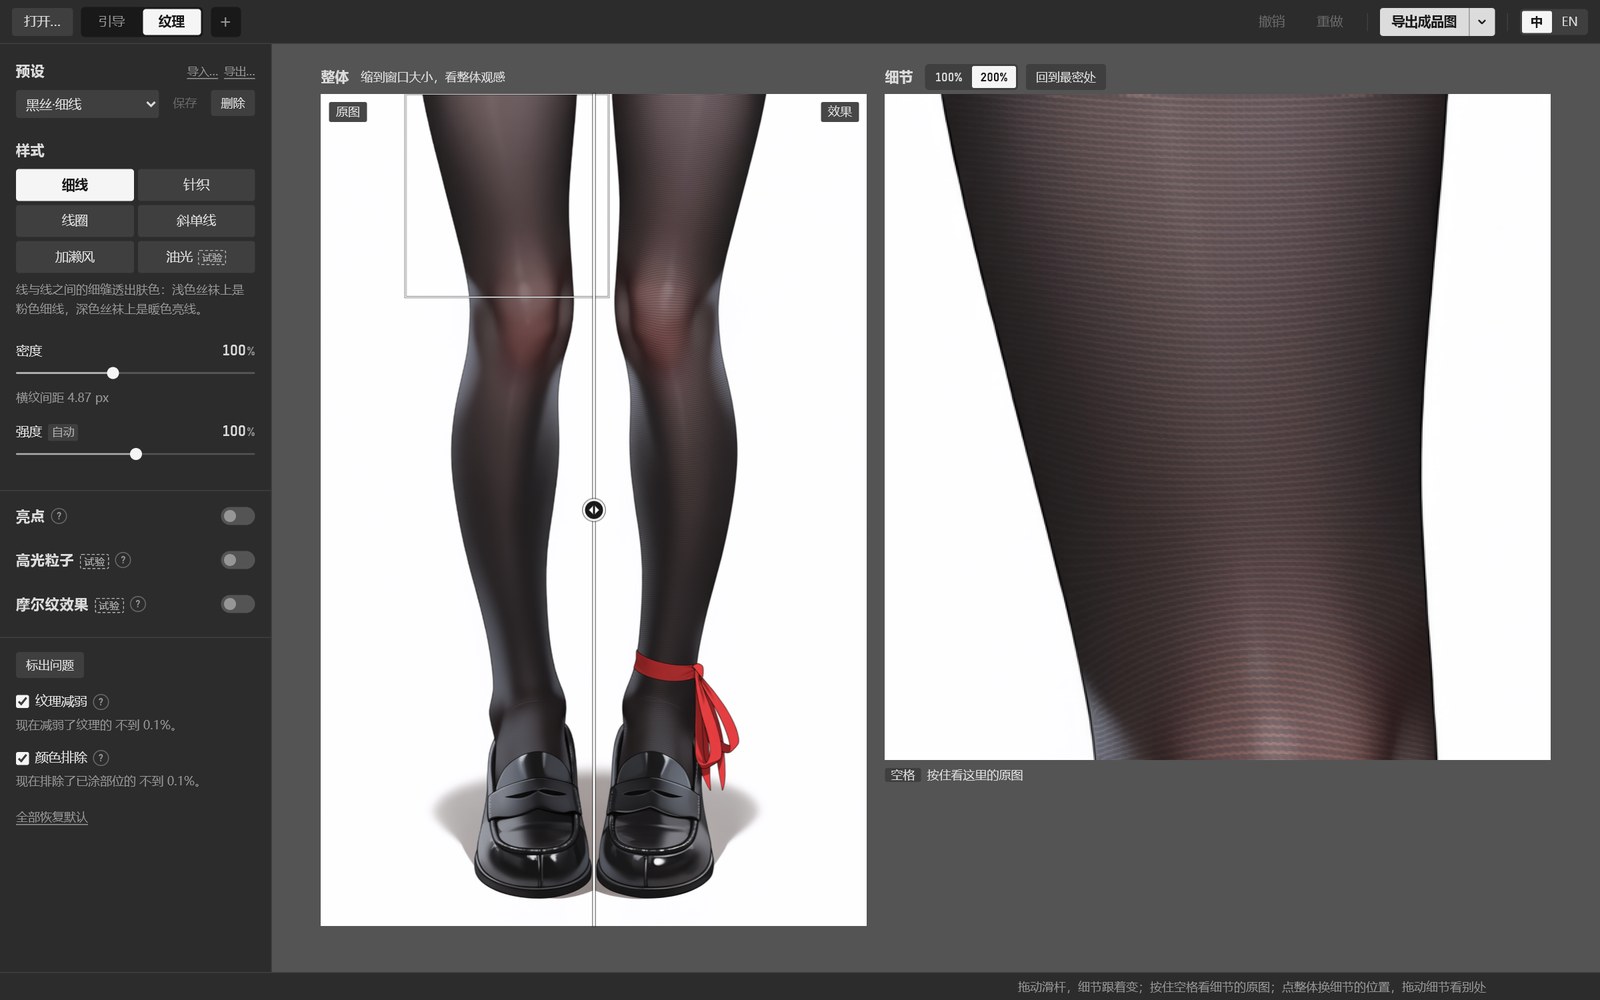The height and width of the screenshot is (1000, 1600).
Task: Click the before/after compare handle on the preview
Action: pos(594,510)
